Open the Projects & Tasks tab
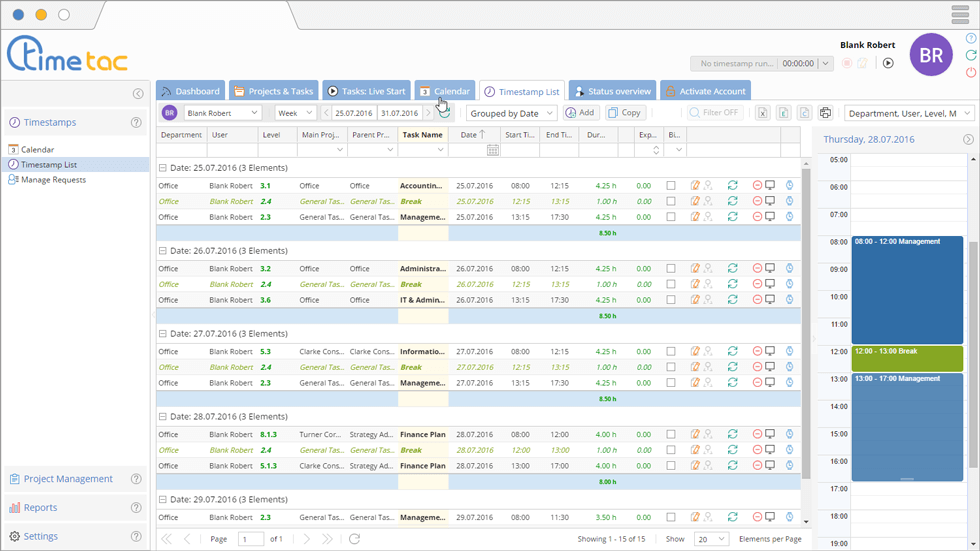The height and width of the screenshot is (551, 980). point(274,91)
